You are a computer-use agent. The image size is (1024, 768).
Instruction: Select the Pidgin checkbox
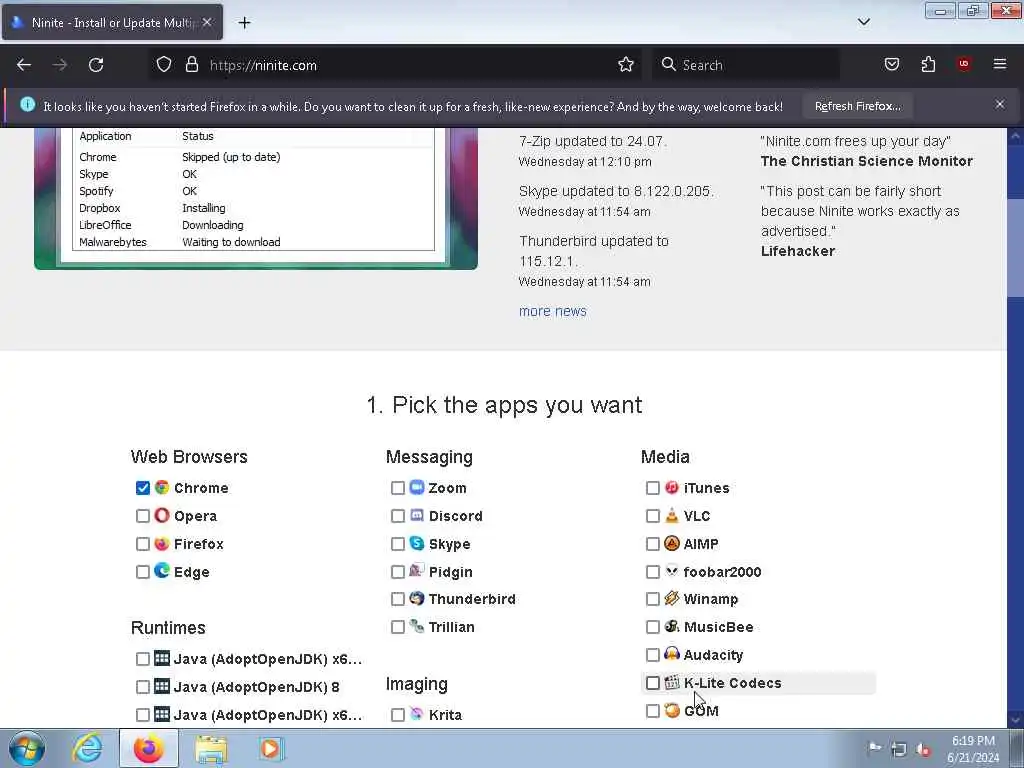click(397, 572)
